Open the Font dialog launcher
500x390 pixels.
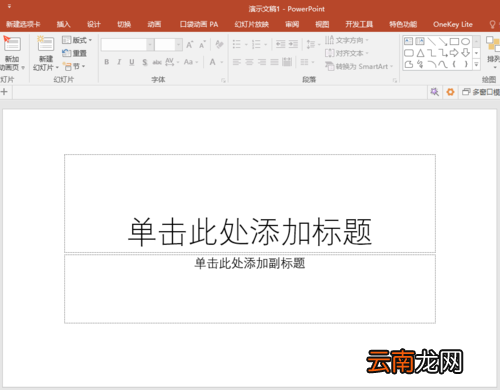[223, 80]
